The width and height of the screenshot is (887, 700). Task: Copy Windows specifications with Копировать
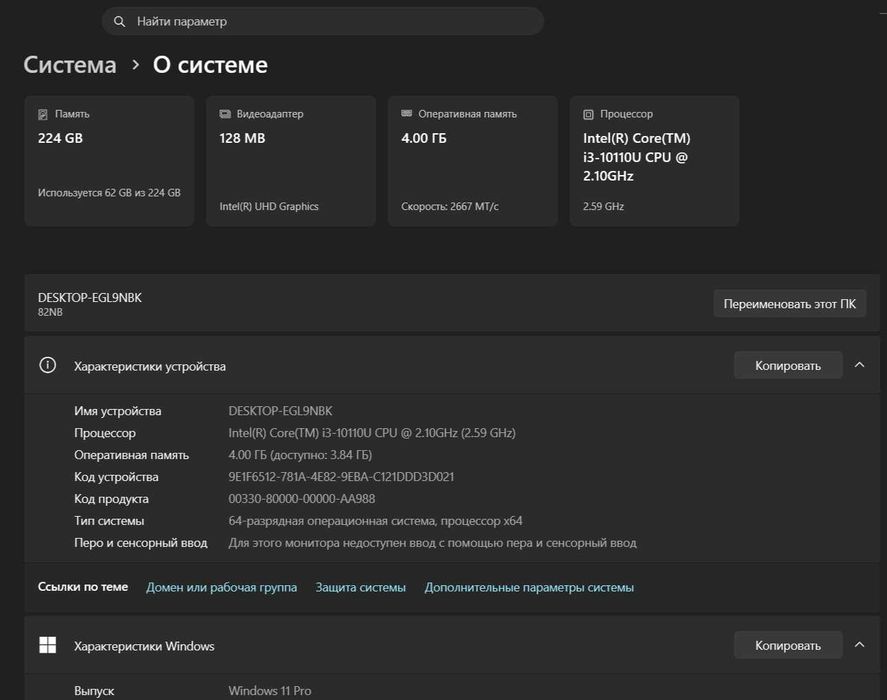[x=788, y=645]
